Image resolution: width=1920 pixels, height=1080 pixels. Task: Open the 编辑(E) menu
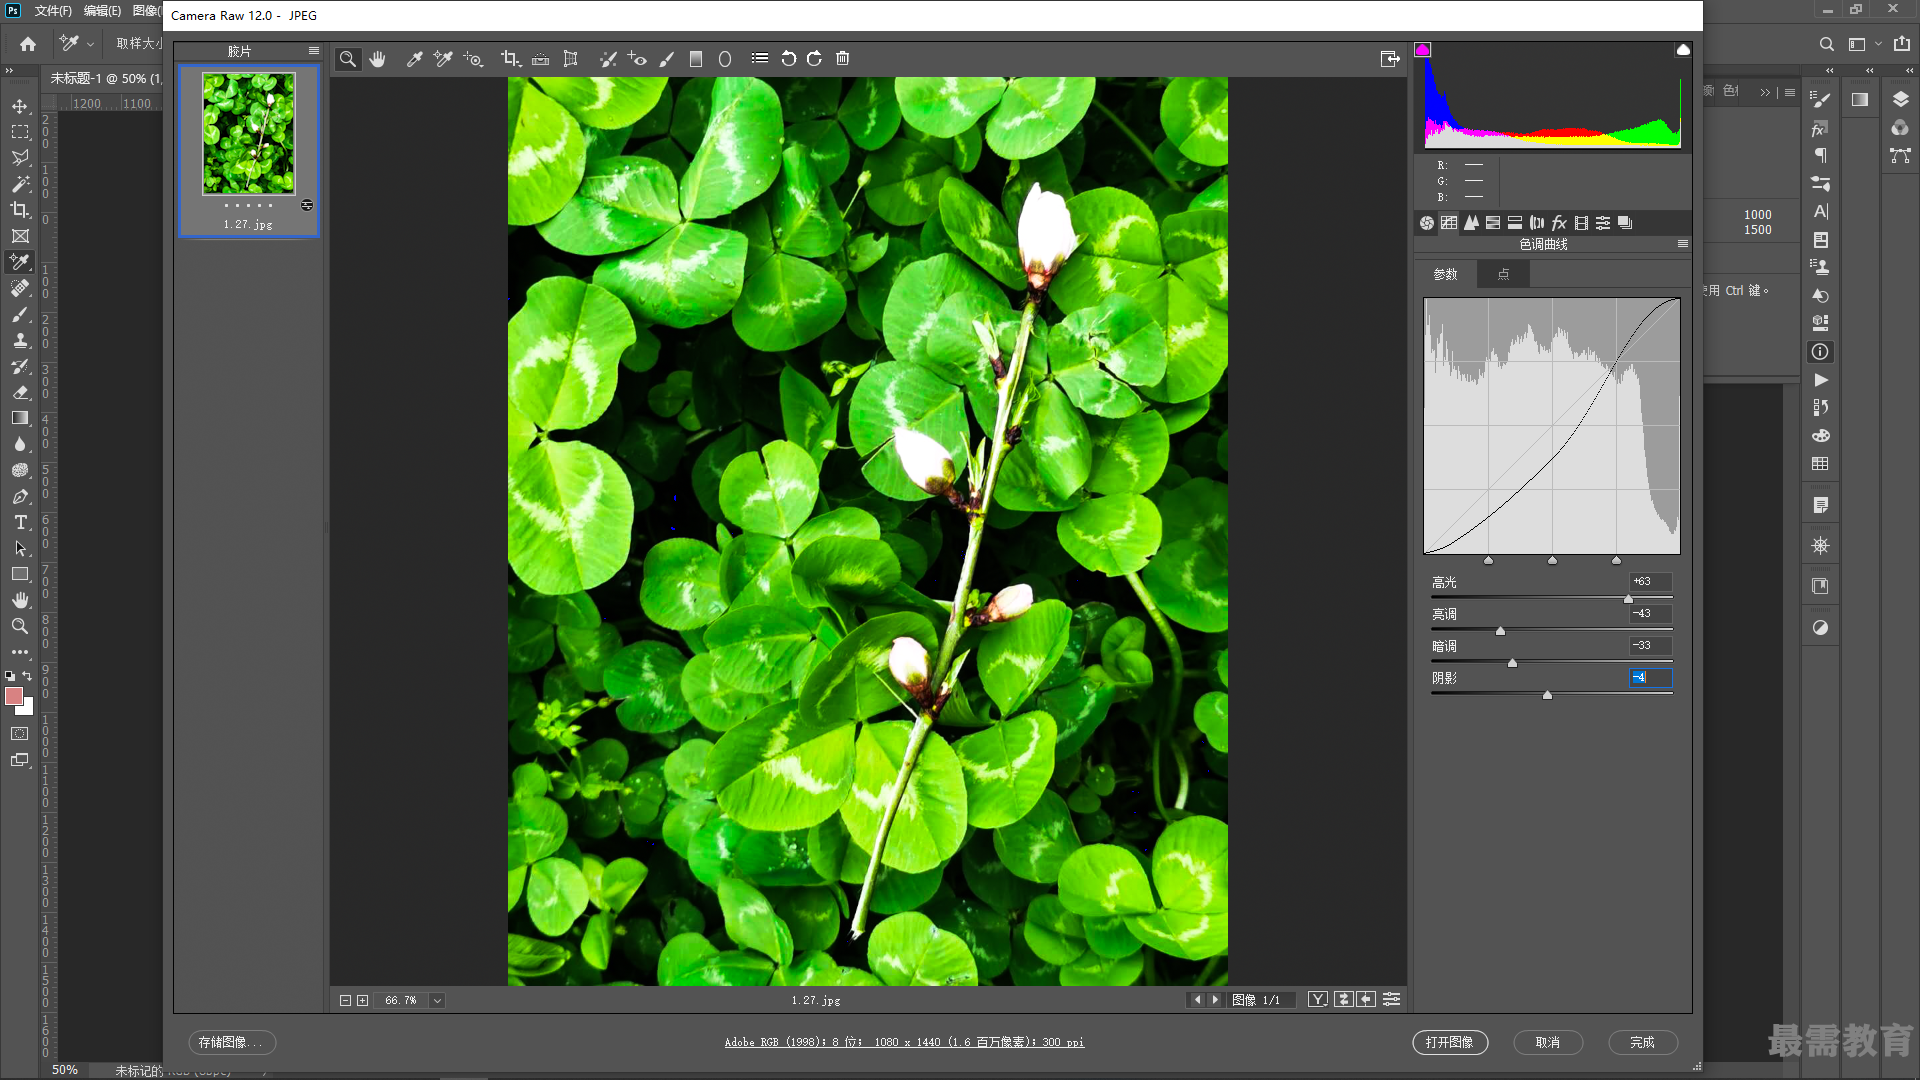[102, 11]
